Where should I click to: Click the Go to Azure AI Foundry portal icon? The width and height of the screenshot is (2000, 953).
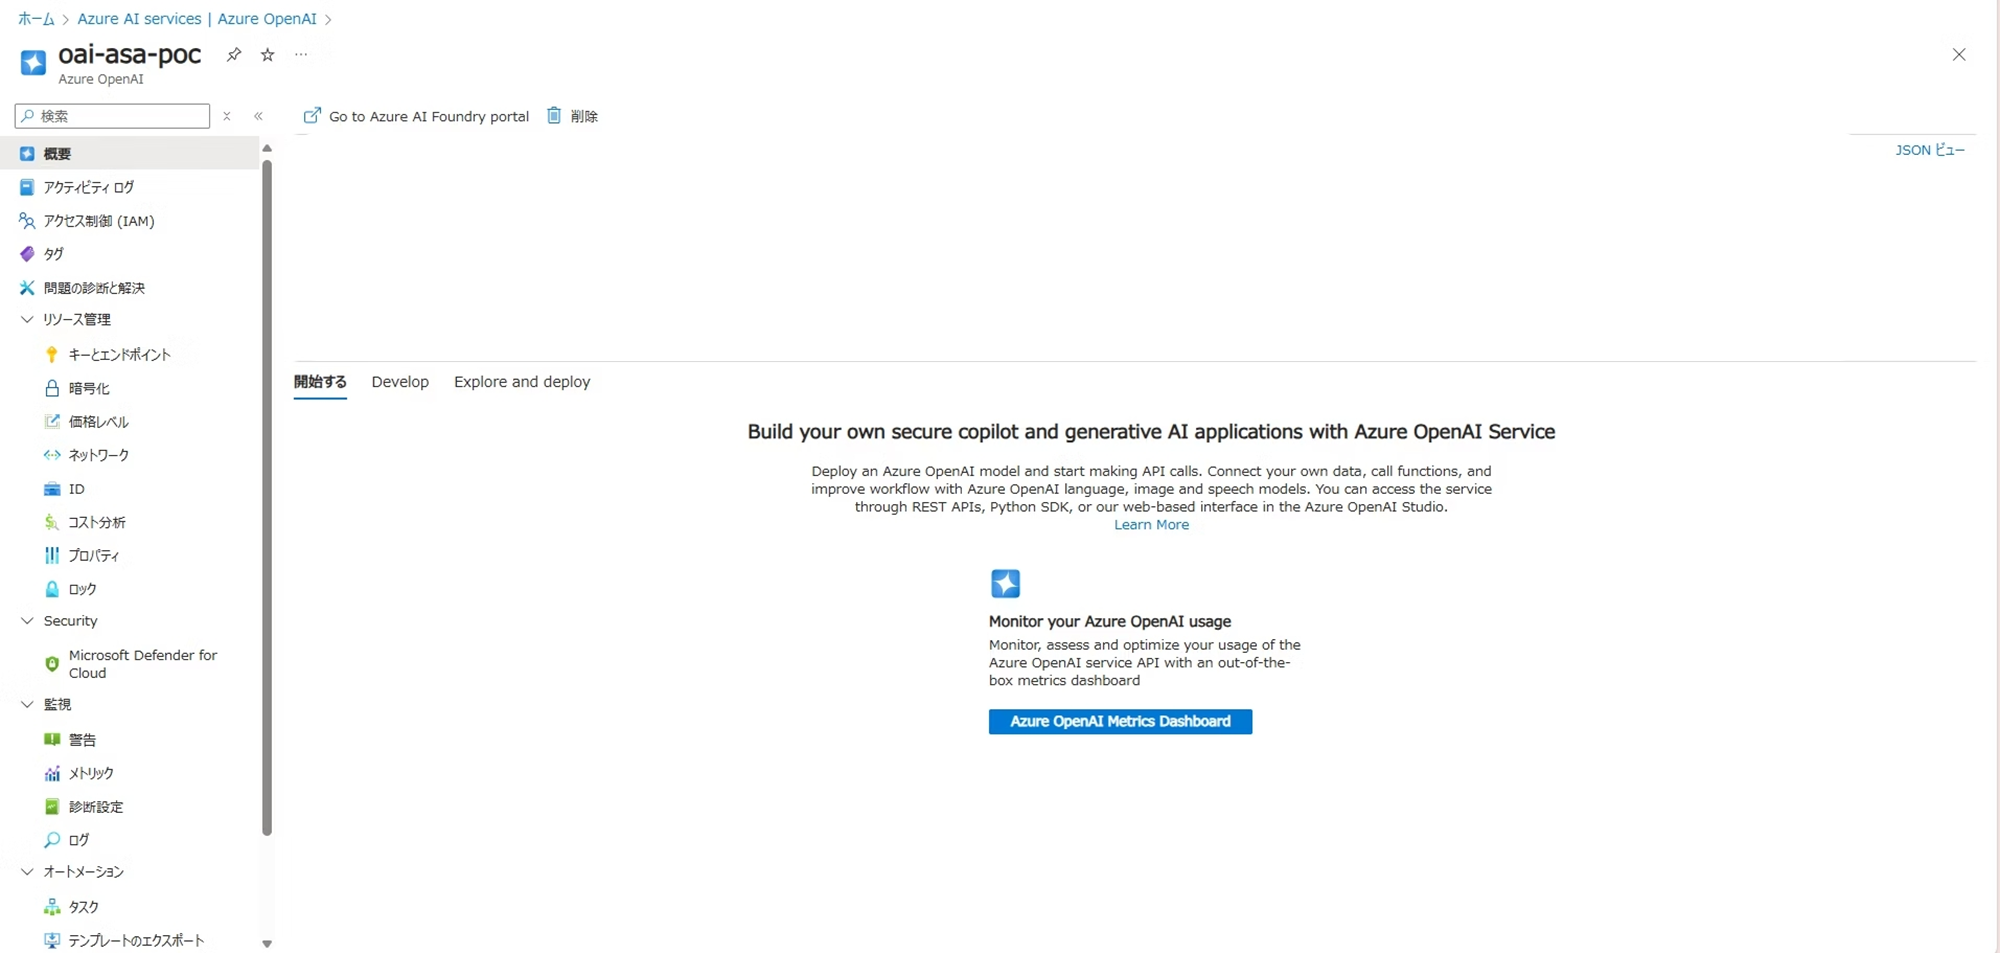(312, 116)
